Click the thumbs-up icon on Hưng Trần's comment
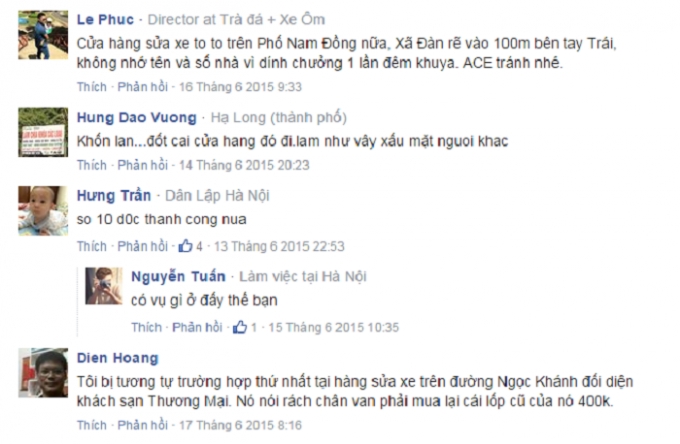 click(185, 246)
